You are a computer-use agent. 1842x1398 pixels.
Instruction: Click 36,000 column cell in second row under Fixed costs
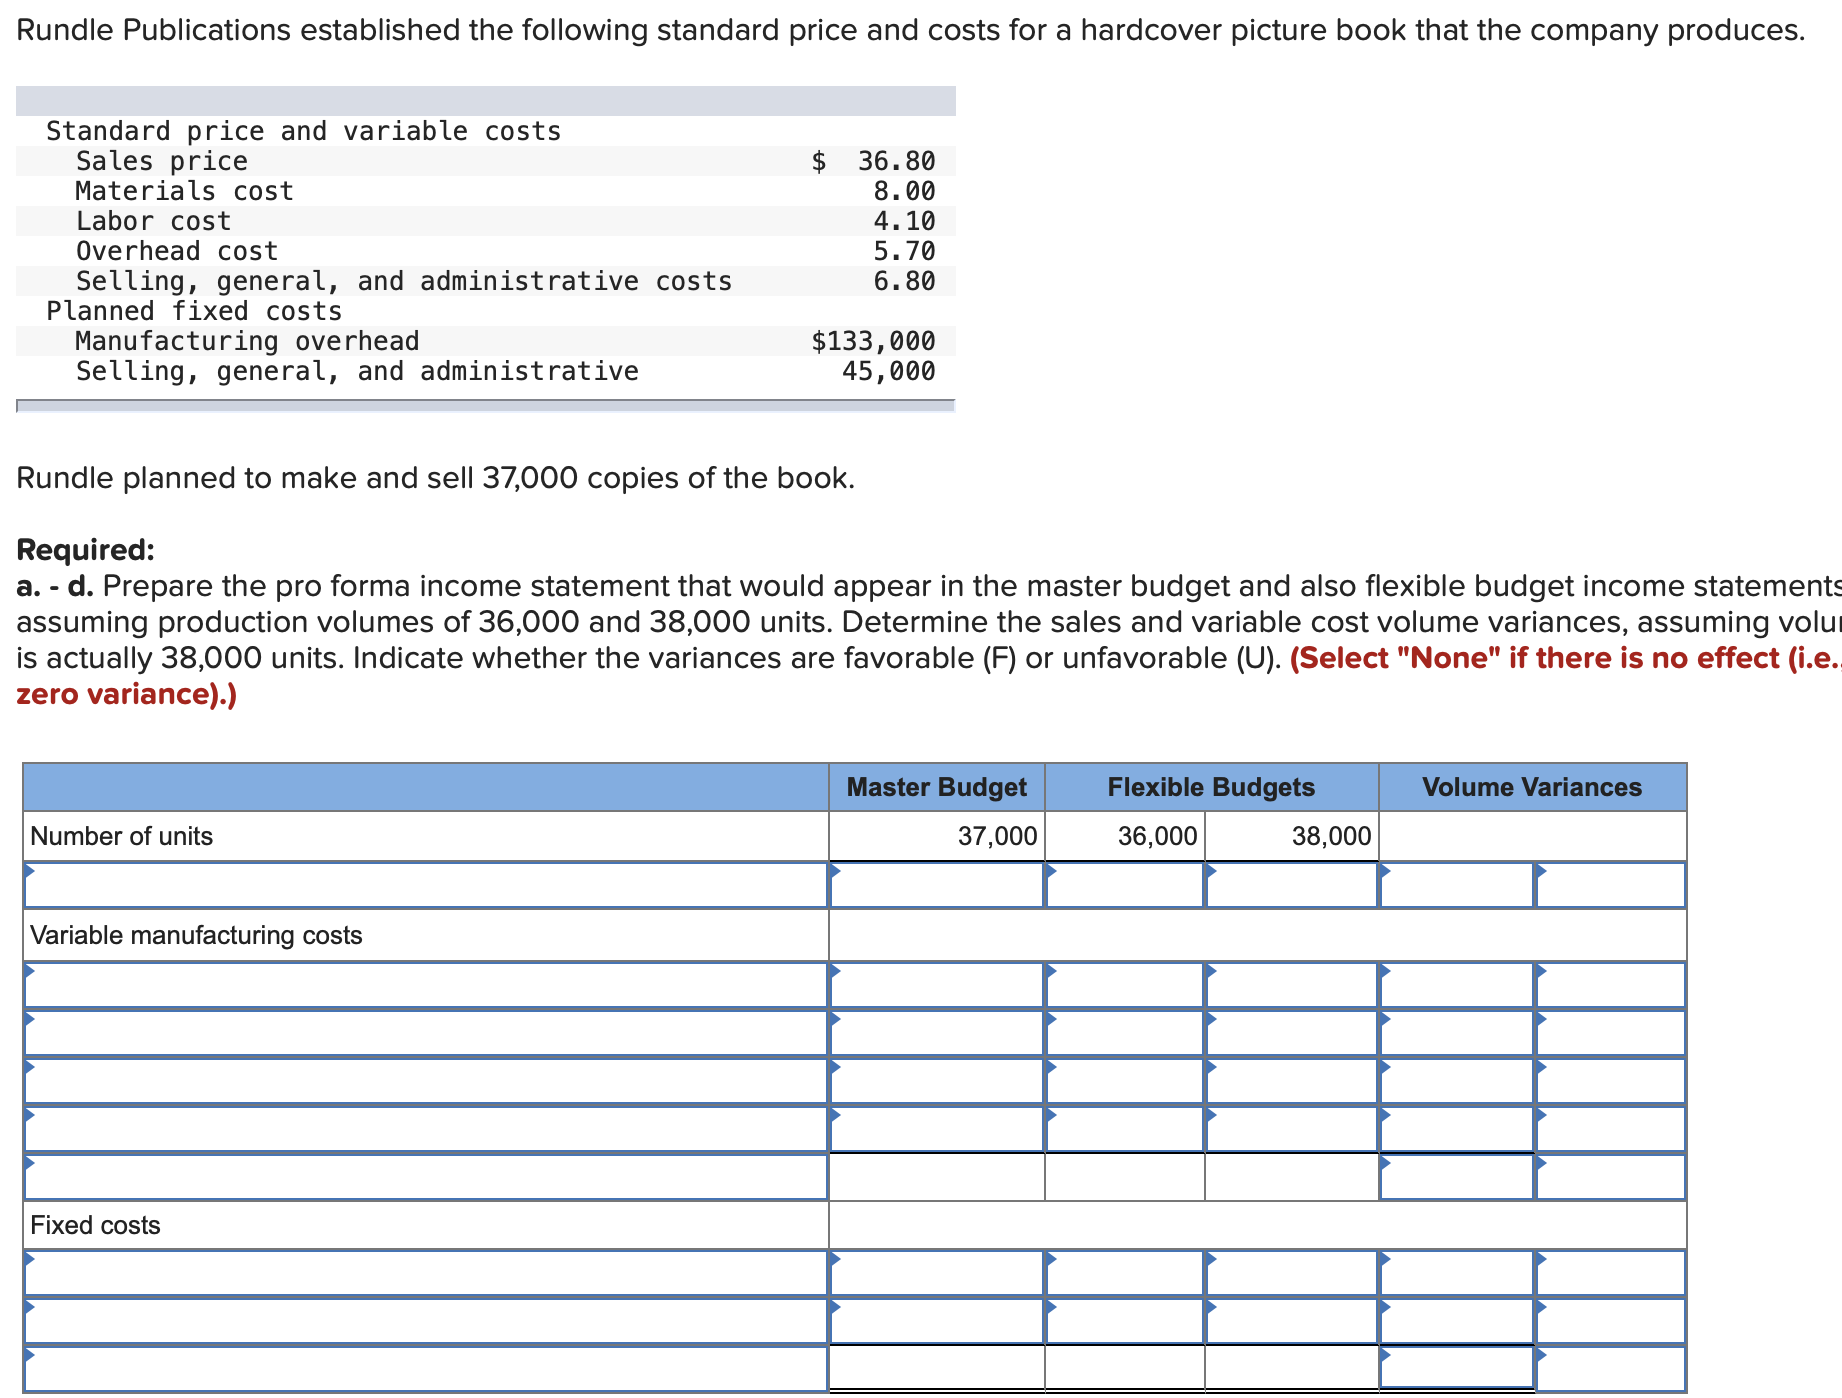pos(1125,1321)
